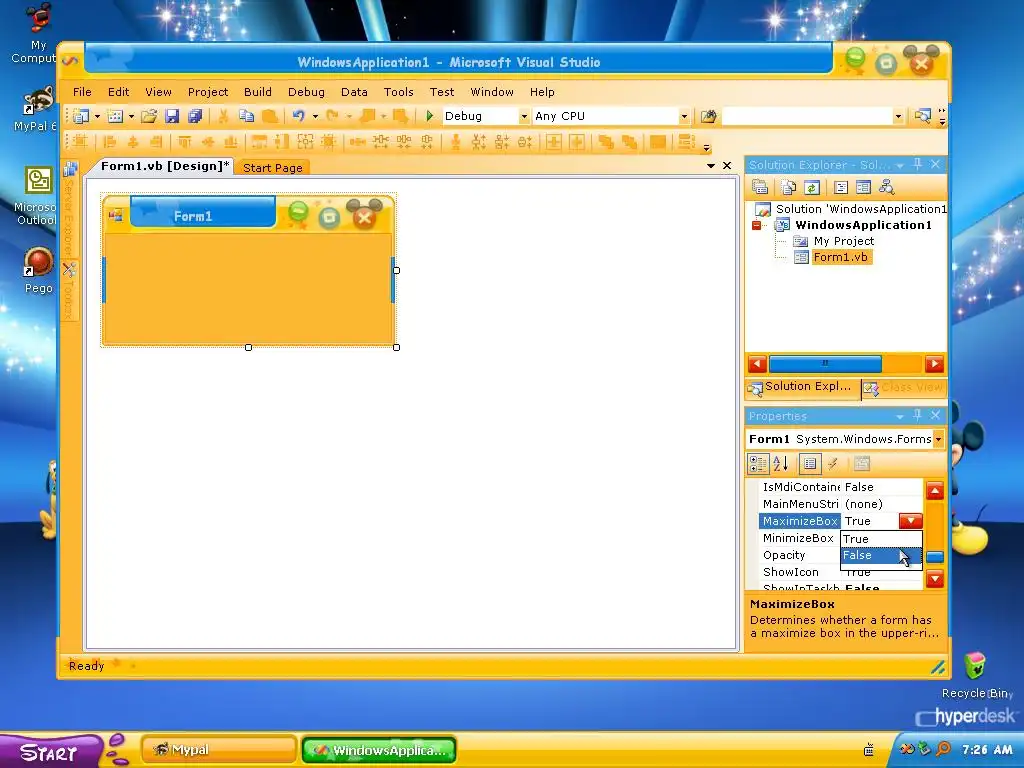Click the Undo arrow icon

pos(298,116)
